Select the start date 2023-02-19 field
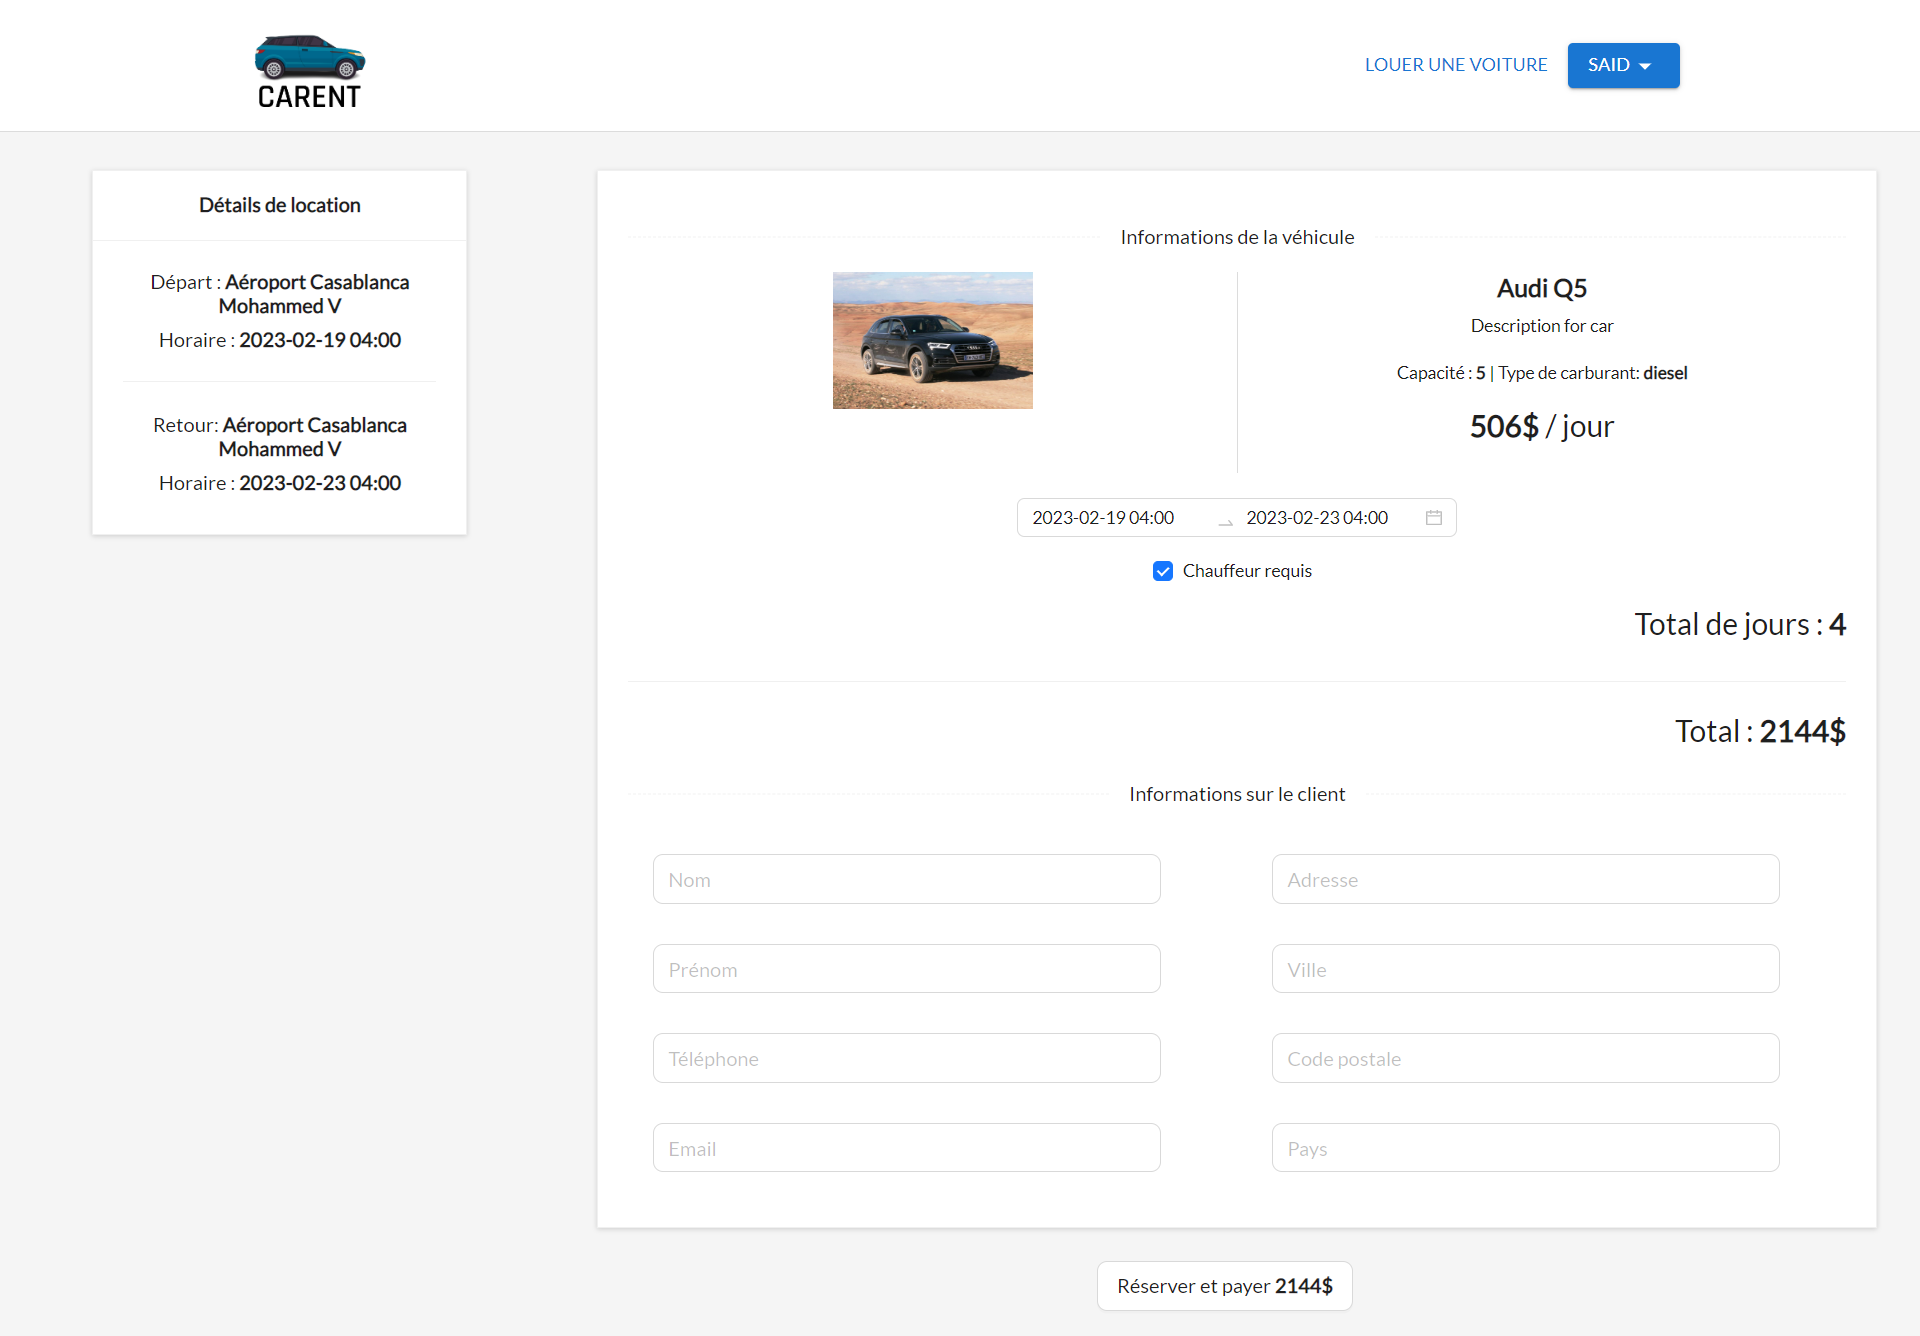The image size is (1920, 1336). pos(1104,518)
